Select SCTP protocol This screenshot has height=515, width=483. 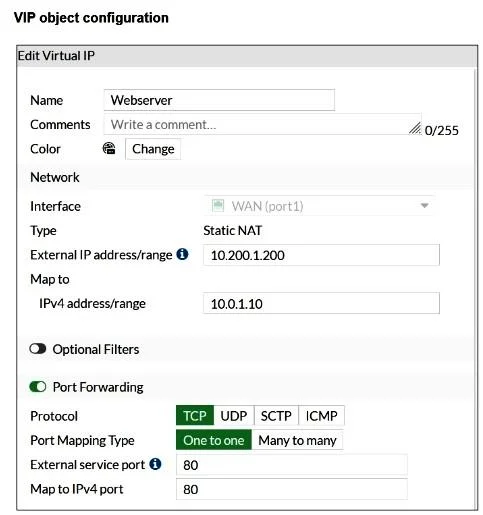[276, 416]
